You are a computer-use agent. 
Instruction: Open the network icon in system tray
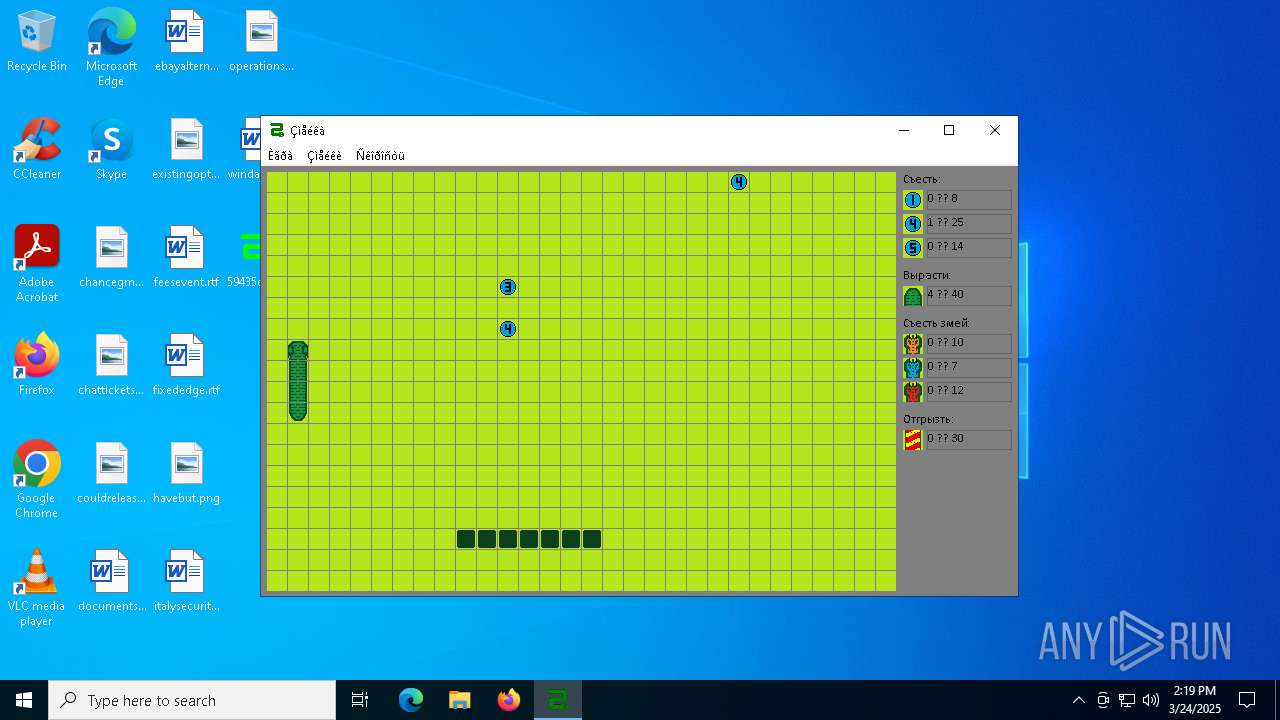tap(1127, 700)
